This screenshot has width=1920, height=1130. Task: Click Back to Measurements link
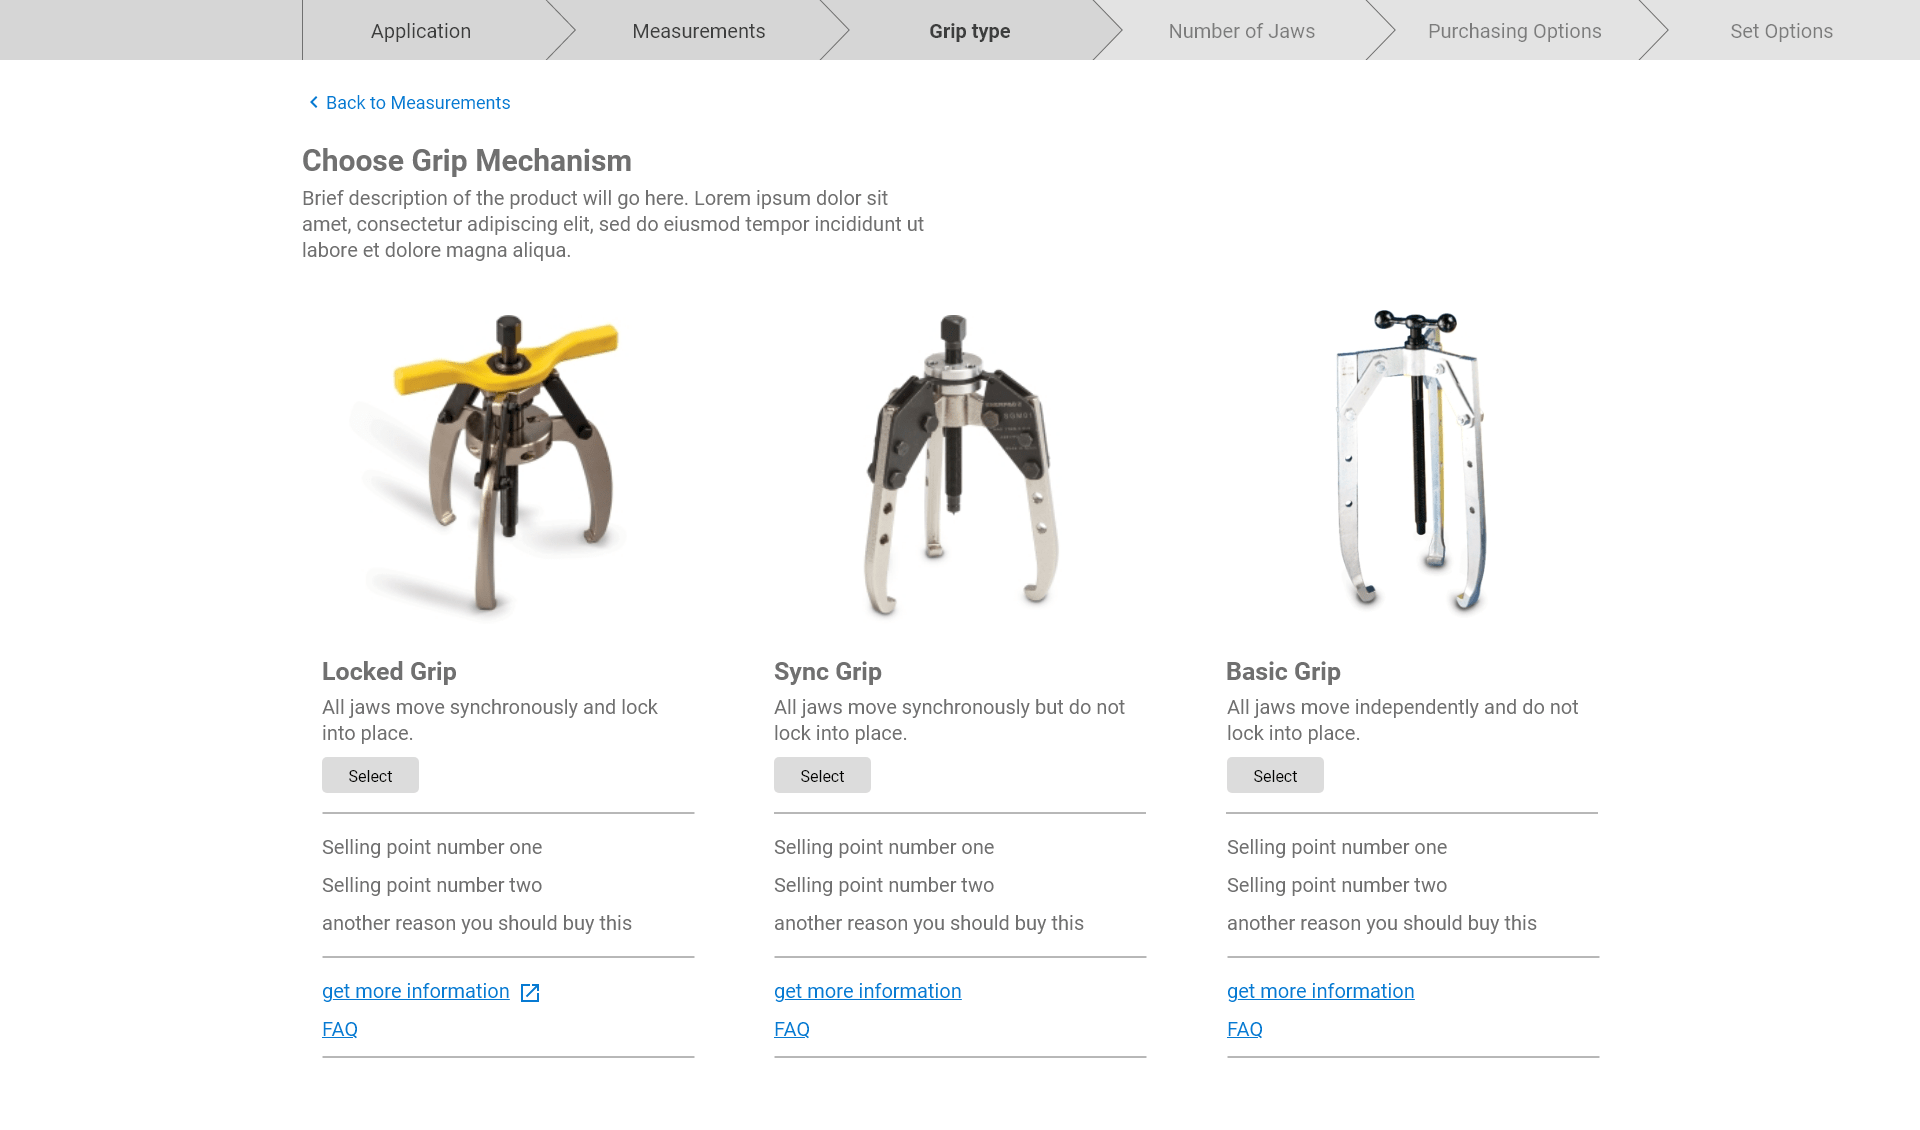tap(418, 103)
